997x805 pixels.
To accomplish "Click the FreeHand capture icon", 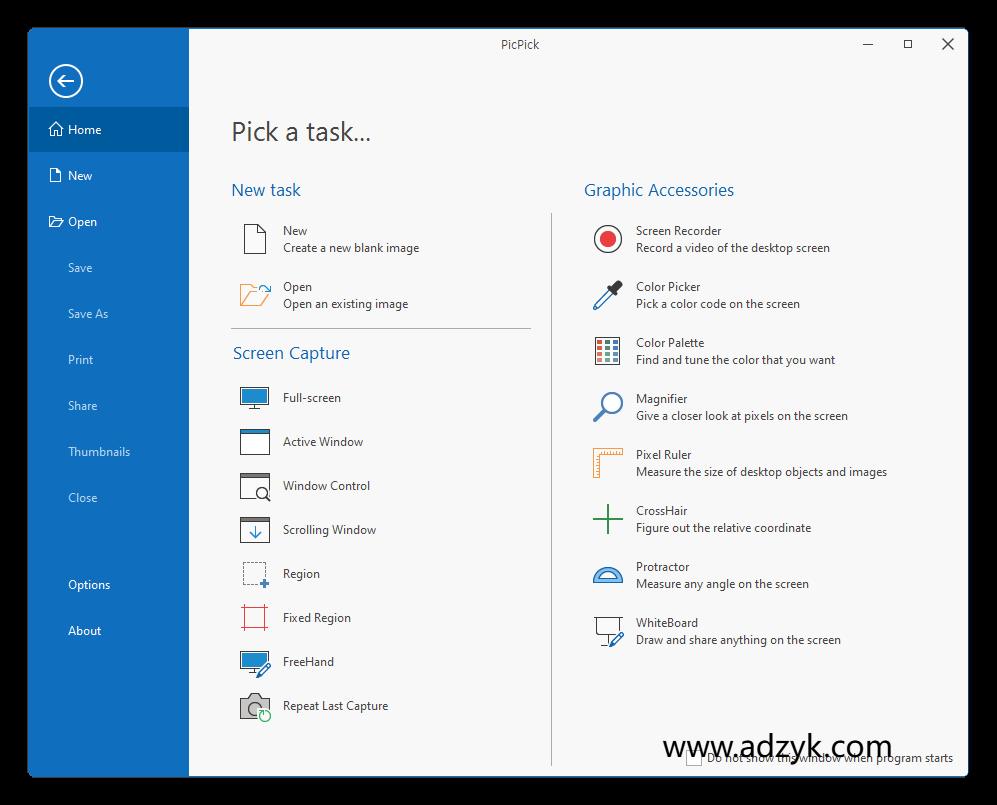I will pos(255,663).
